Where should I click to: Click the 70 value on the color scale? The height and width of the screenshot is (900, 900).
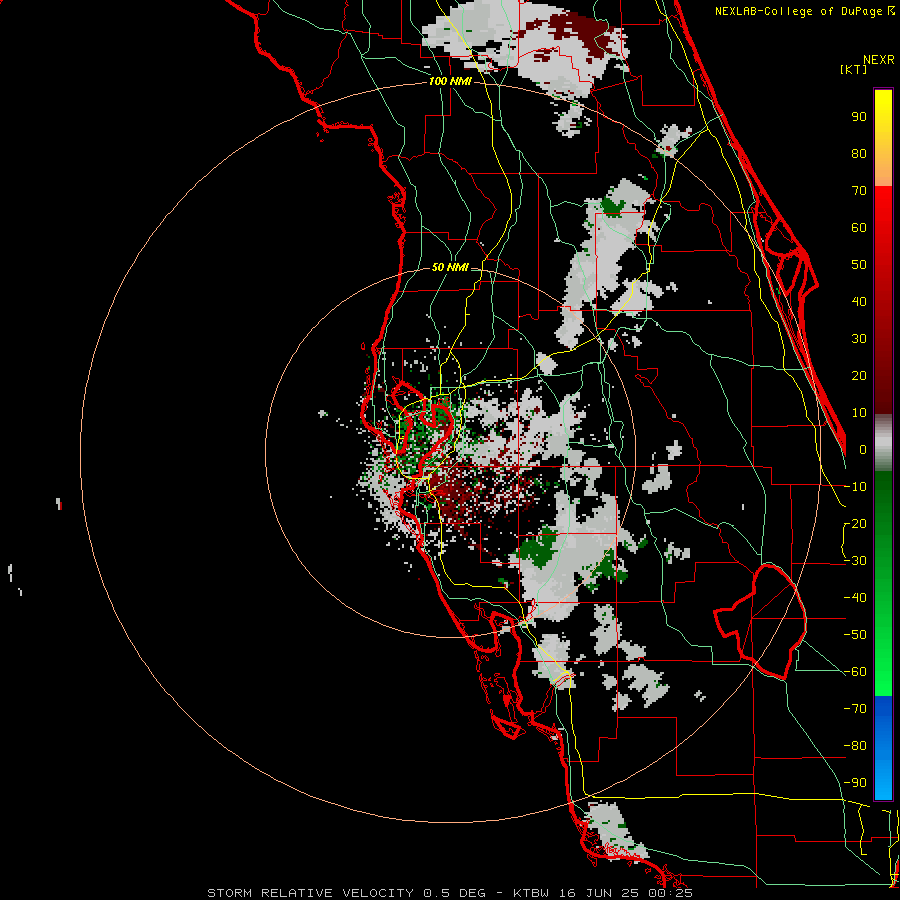click(x=859, y=191)
